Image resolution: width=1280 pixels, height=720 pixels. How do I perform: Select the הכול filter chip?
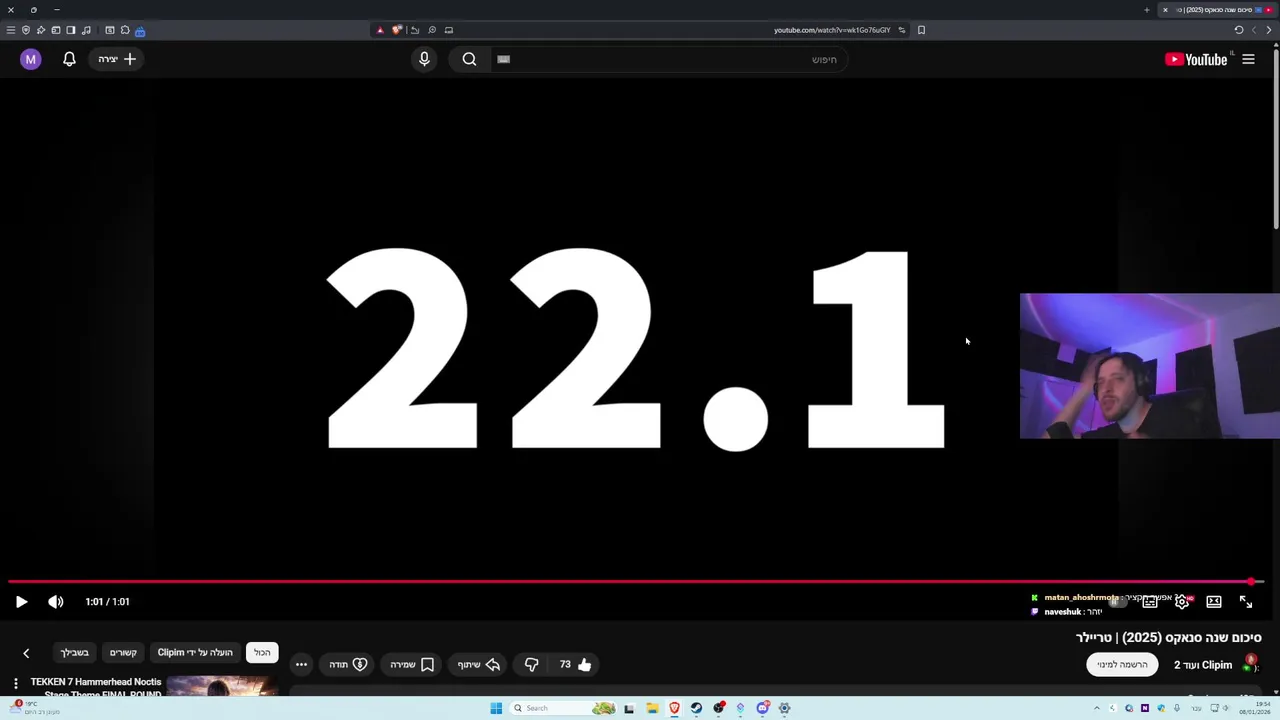click(x=262, y=652)
